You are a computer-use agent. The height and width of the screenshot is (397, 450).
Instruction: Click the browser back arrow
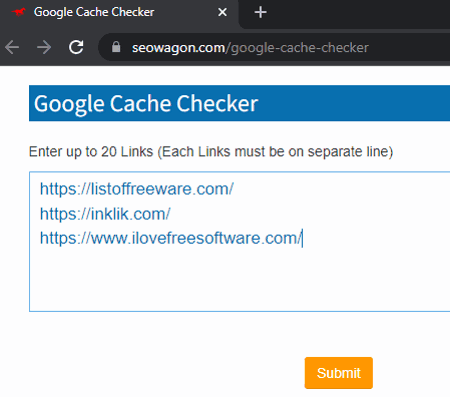tap(12, 47)
